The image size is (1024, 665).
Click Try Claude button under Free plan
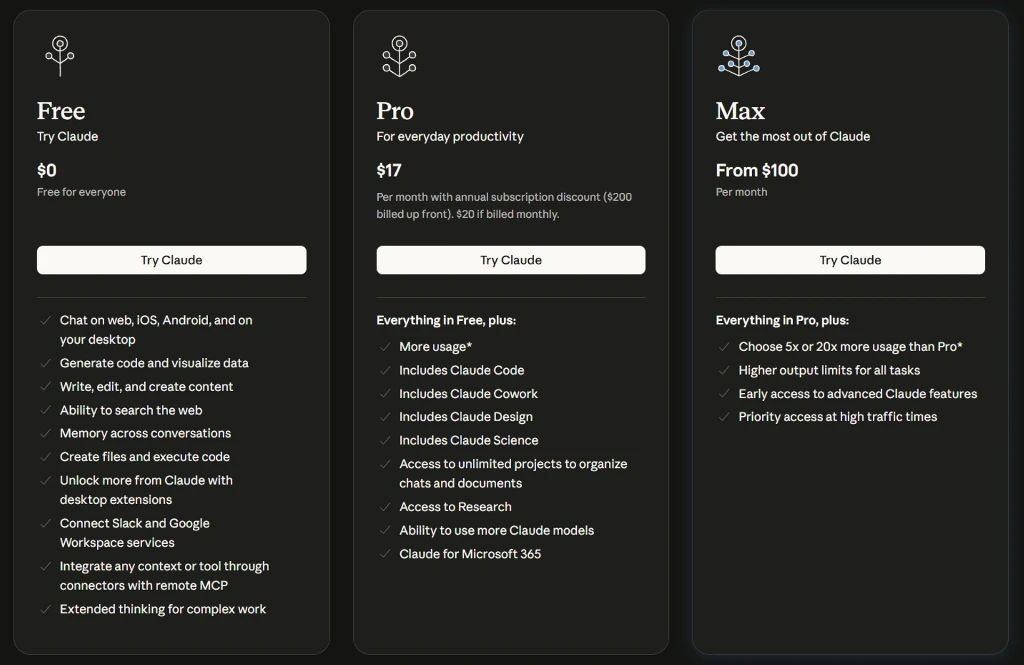click(x=171, y=260)
